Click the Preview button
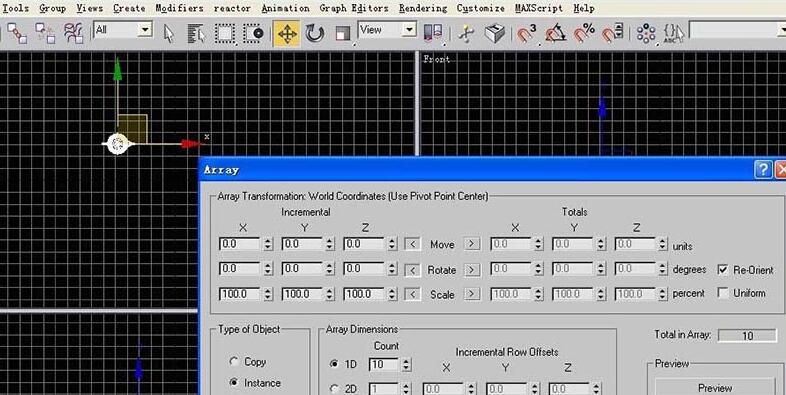The image size is (786, 395). tap(715, 387)
